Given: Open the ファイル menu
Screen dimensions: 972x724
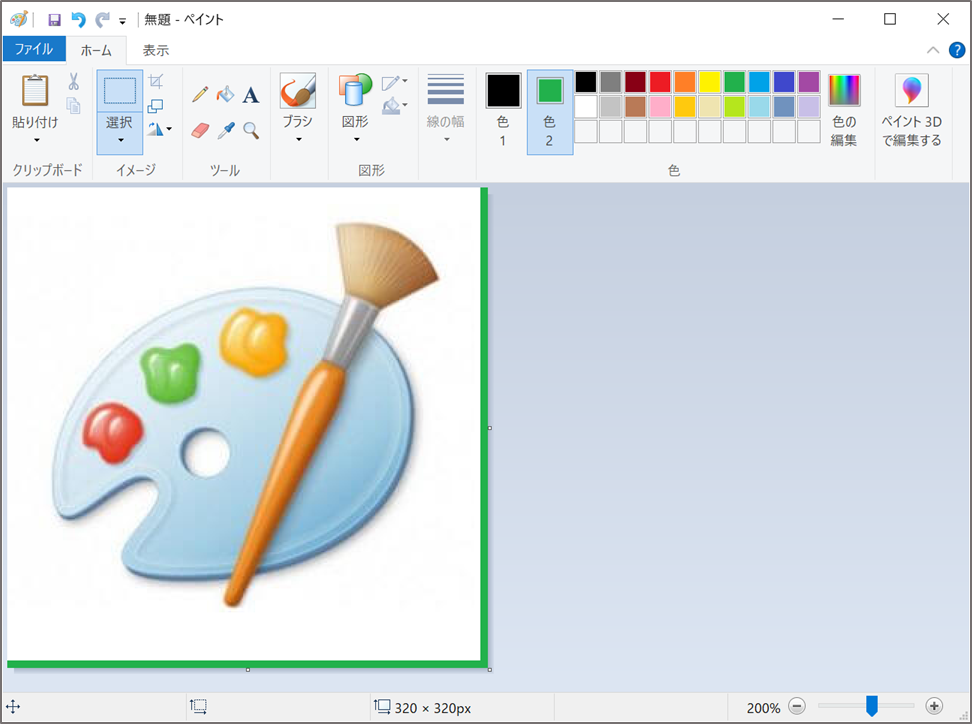Looking at the screenshot, I should pyautogui.click(x=34, y=49).
